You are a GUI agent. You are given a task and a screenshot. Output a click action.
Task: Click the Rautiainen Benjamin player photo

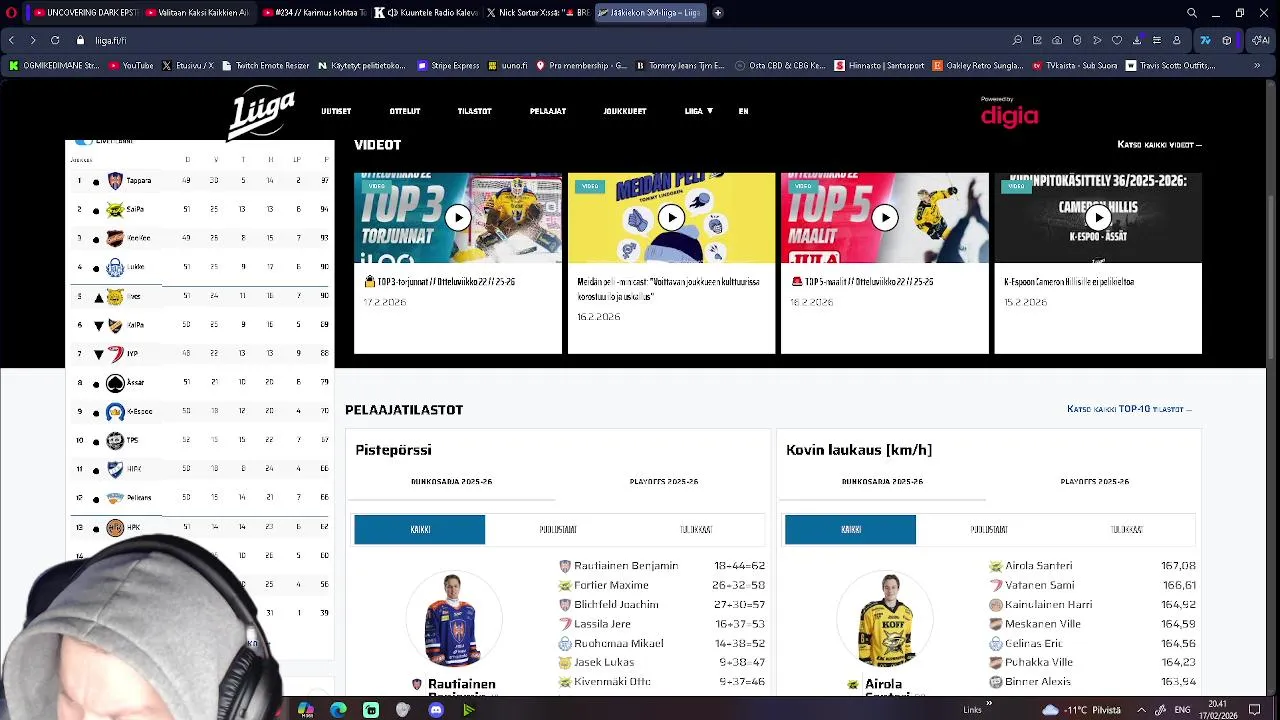453,620
